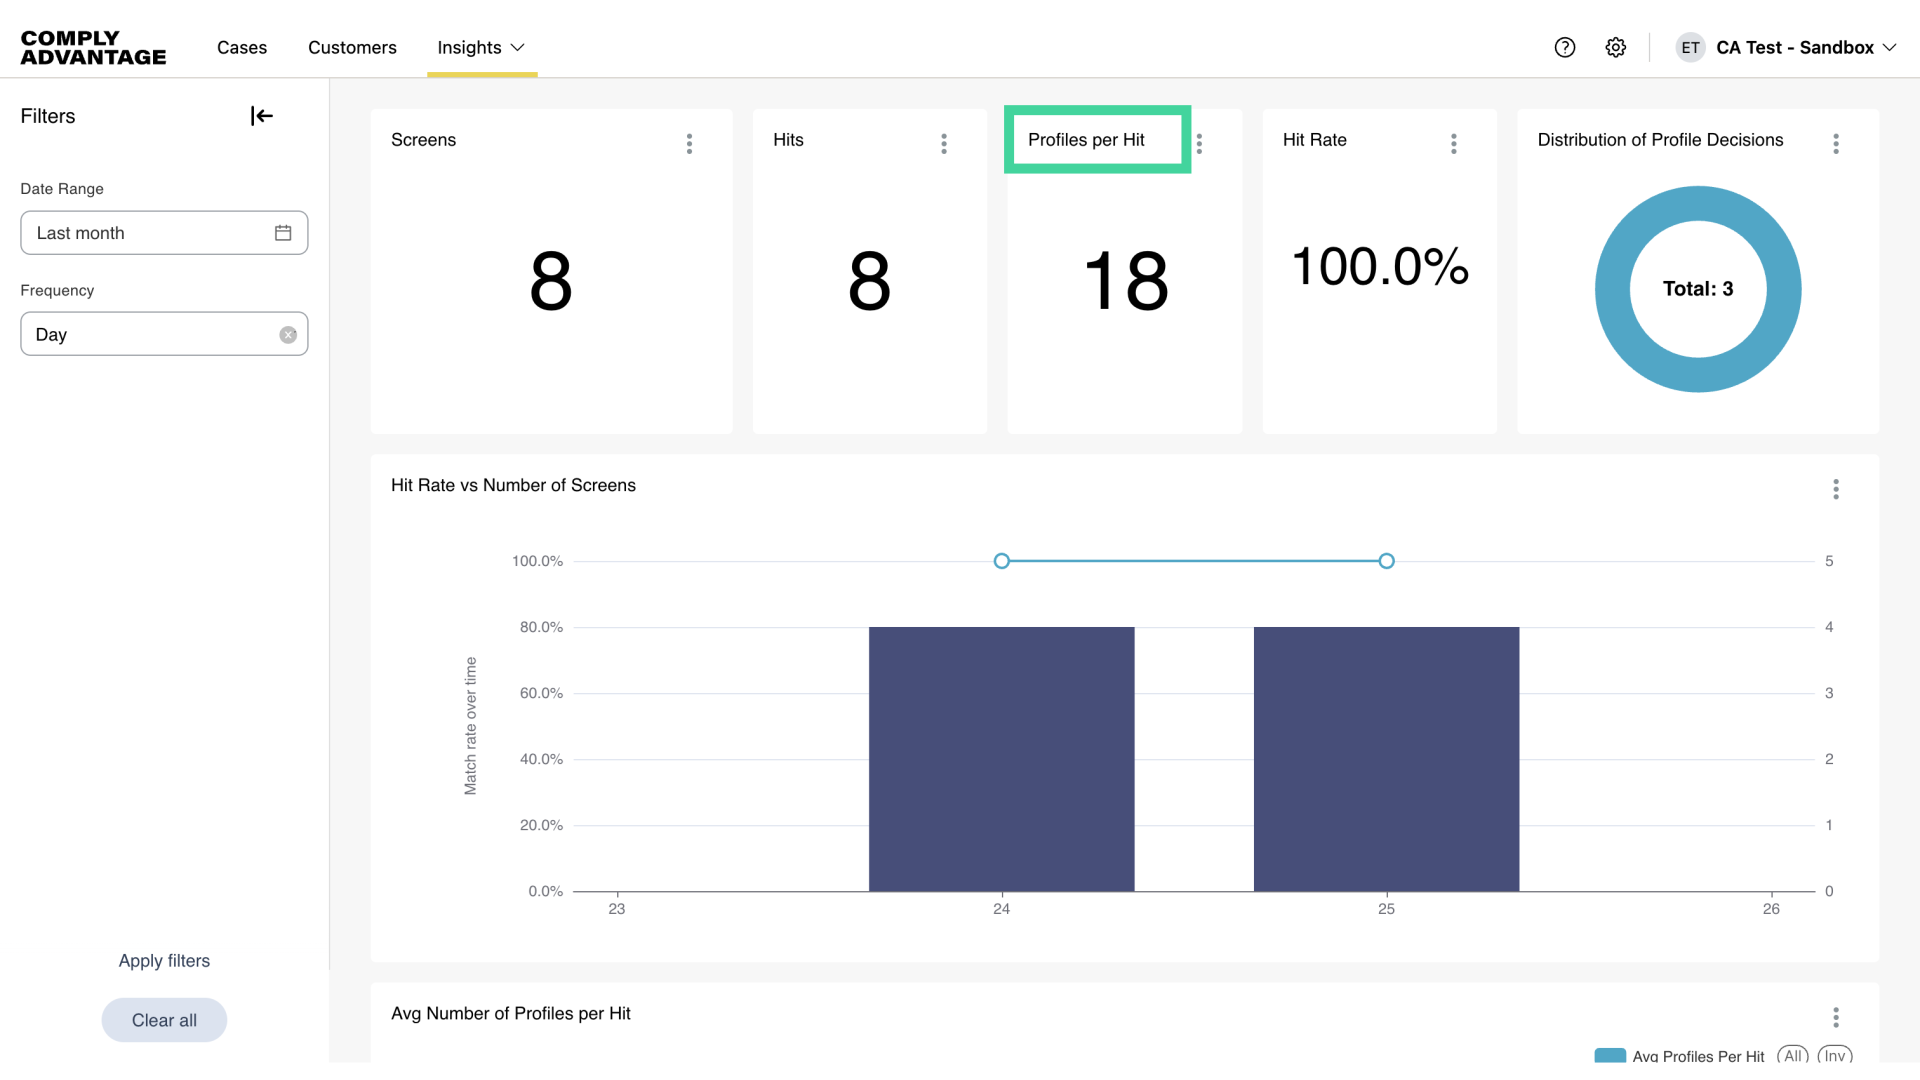
Task: Open Avg Number of Profiles chart menu
Action: [x=1836, y=1017]
